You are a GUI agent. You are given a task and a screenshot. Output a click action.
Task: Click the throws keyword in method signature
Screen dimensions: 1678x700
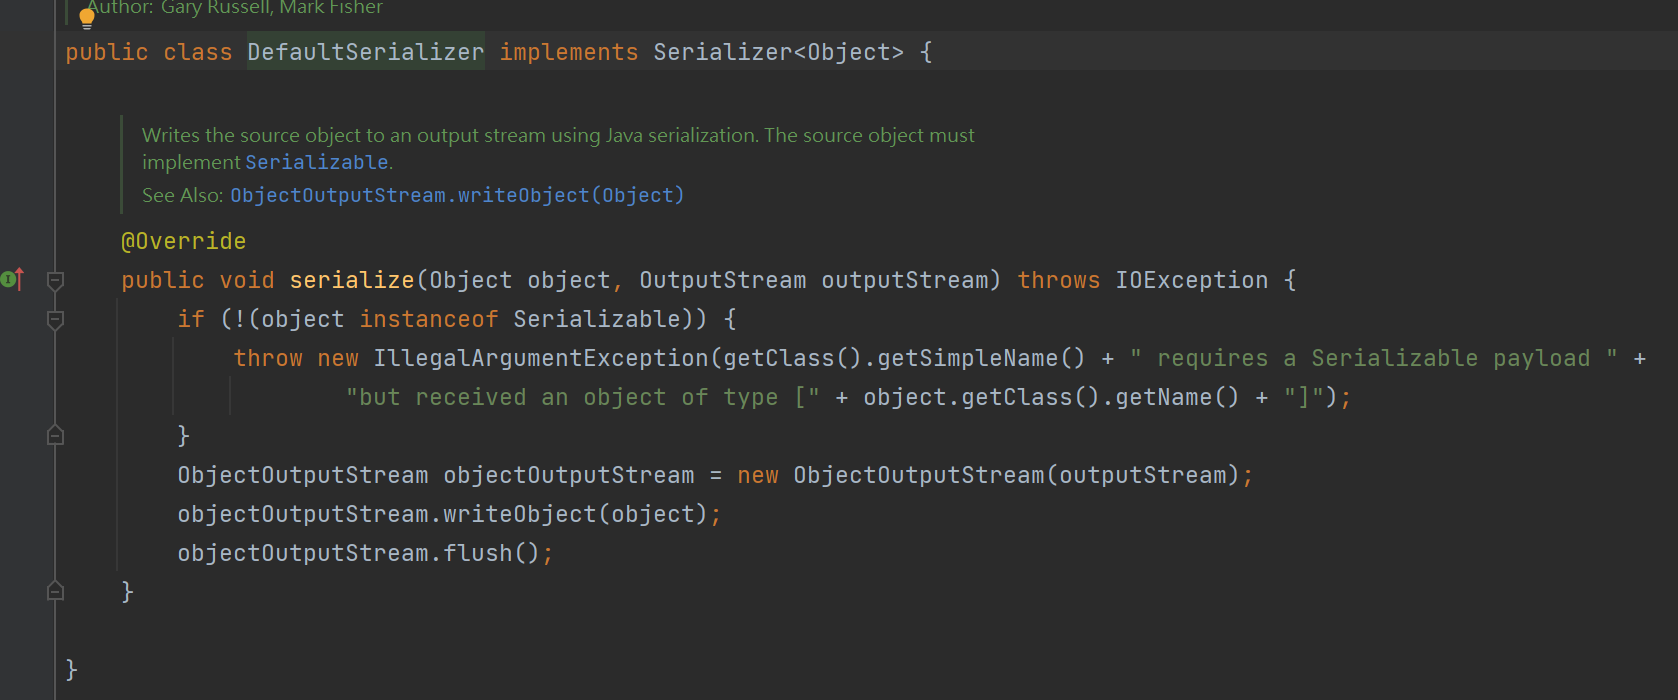click(x=1058, y=280)
